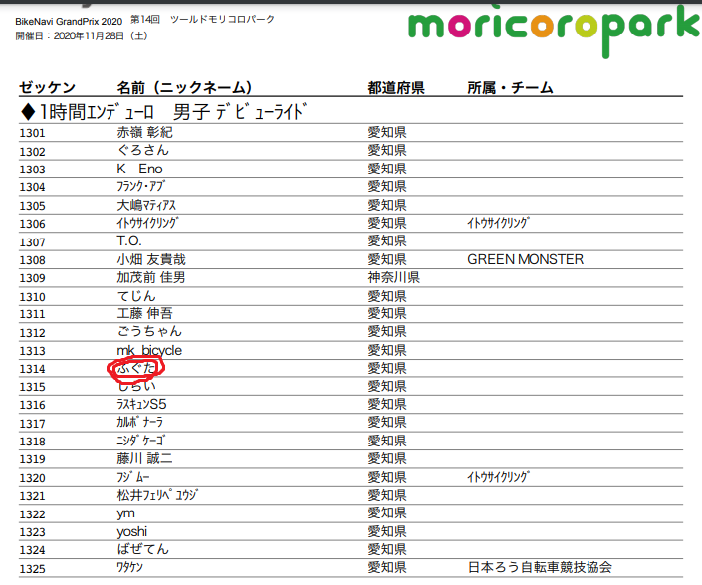This screenshot has height=585, width=702.
Task: Click the name ワタケン
Action: coord(129,568)
